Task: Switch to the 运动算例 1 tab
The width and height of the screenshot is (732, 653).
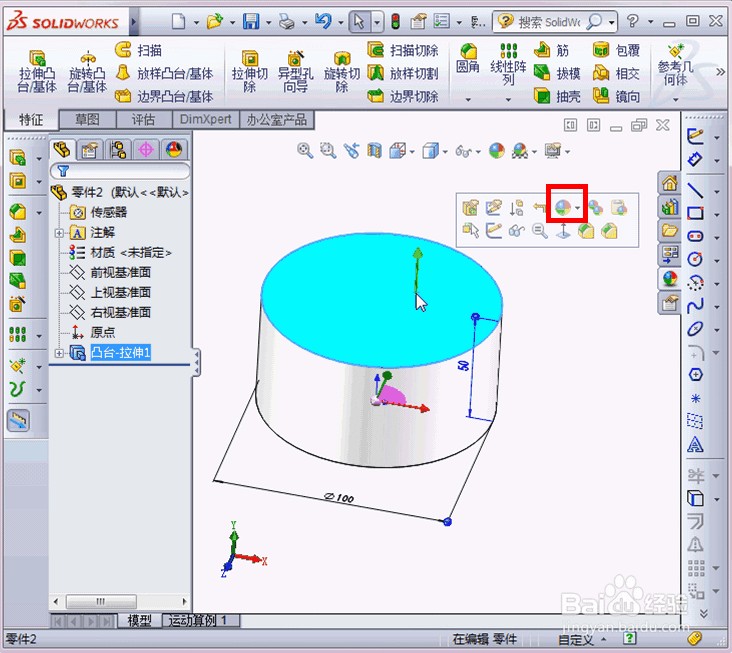Action: pyautogui.click(x=201, y=620)
